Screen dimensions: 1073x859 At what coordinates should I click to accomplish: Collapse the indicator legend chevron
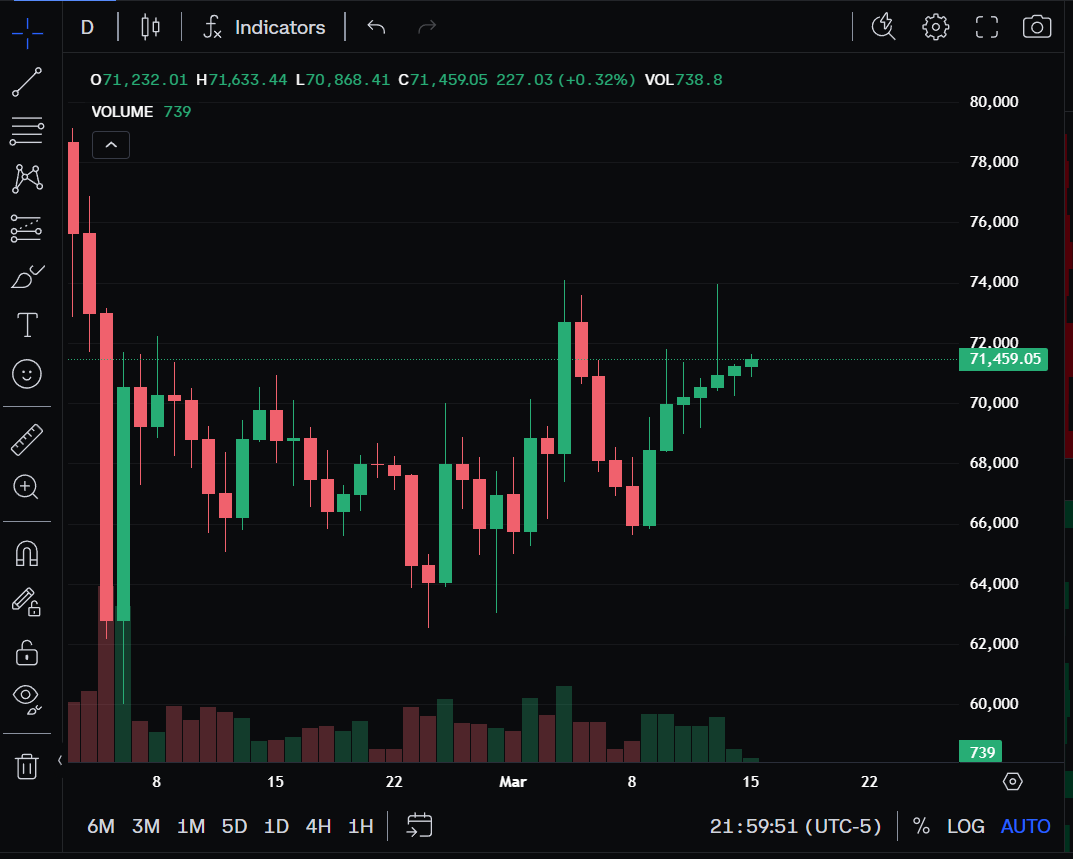[x=111, y=145]
